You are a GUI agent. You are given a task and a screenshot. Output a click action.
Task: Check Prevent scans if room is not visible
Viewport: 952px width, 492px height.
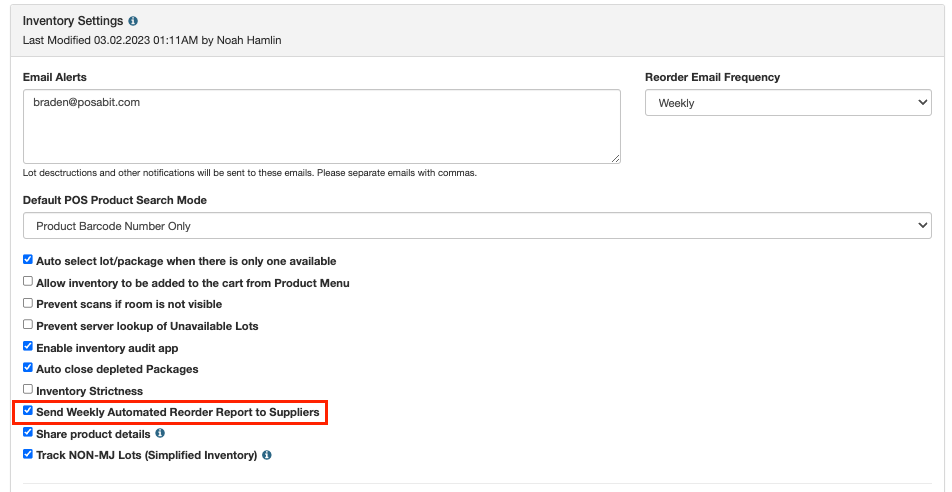[x=28, y=303]
